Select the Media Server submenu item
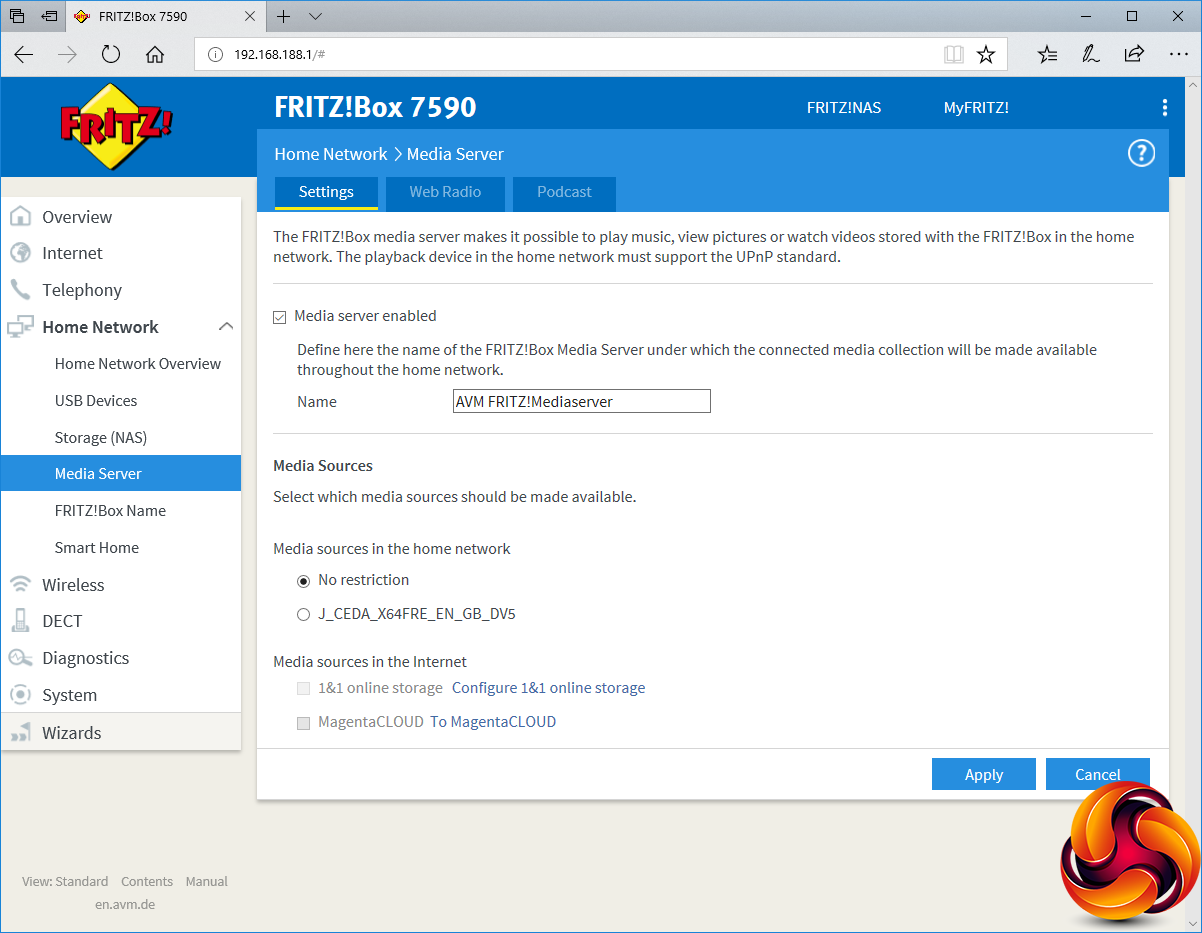Screen dimensions: 1202x933 121,474
